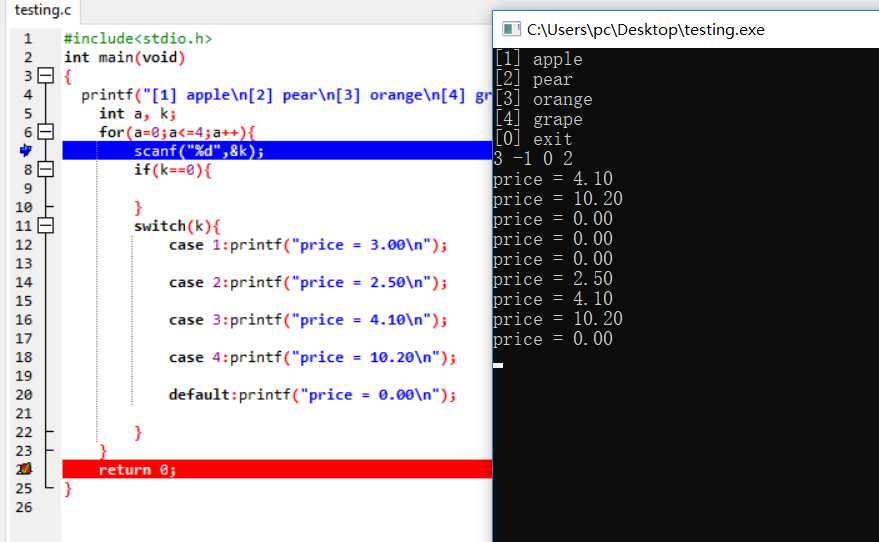Click the case 2 printf line
The width and height of the screenshot is (879, 542).
308,282
